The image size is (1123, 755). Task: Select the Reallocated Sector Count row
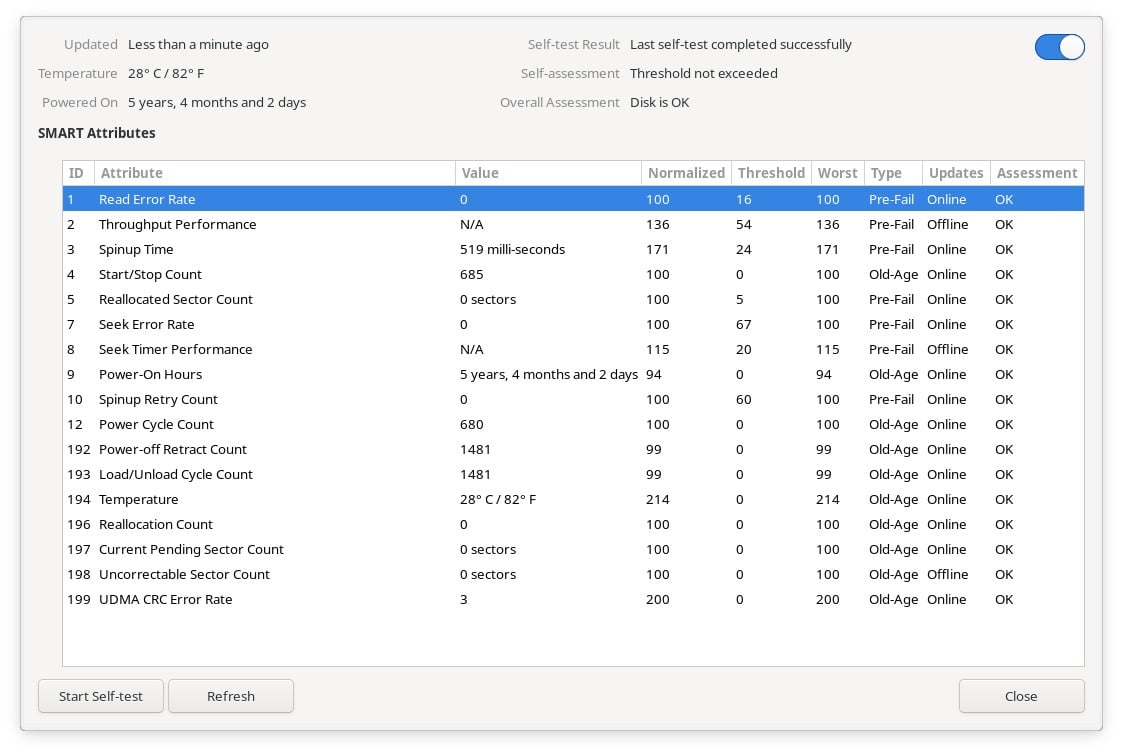coord(176,300)
